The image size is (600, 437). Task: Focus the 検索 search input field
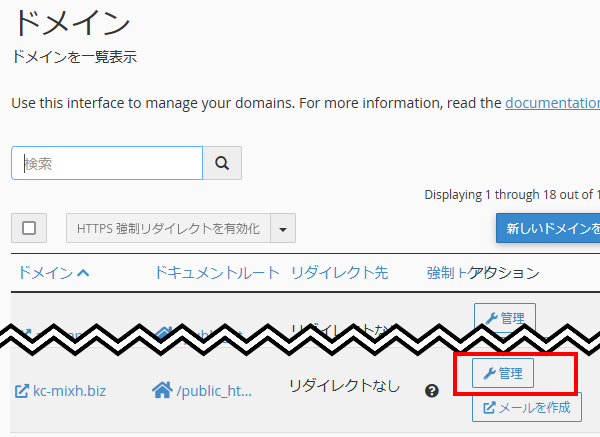tap(107, 163)
